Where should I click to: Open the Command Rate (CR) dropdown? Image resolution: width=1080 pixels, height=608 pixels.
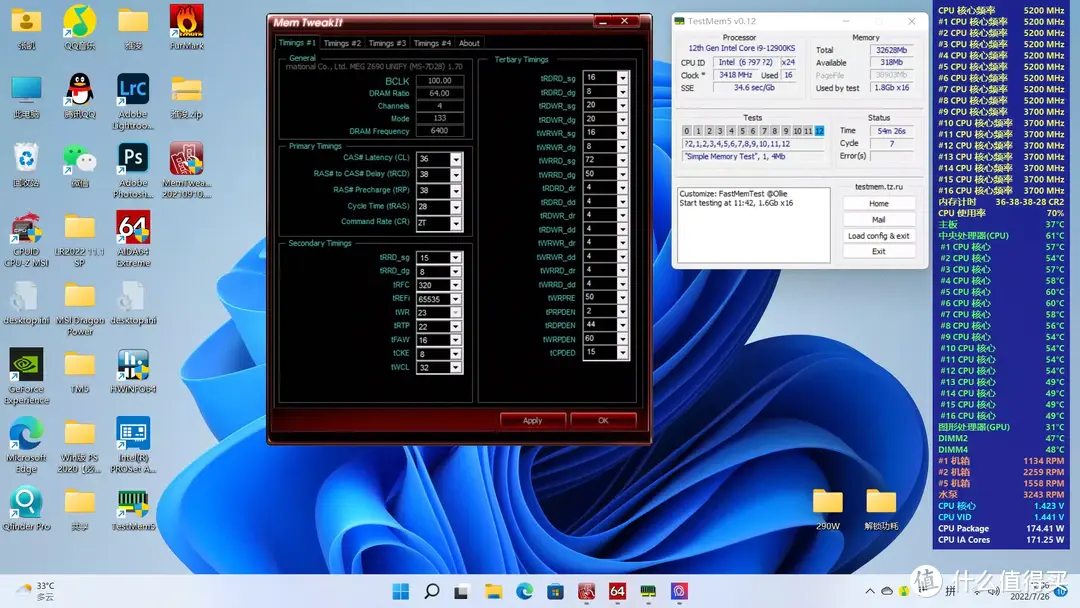tap(455, 222)
